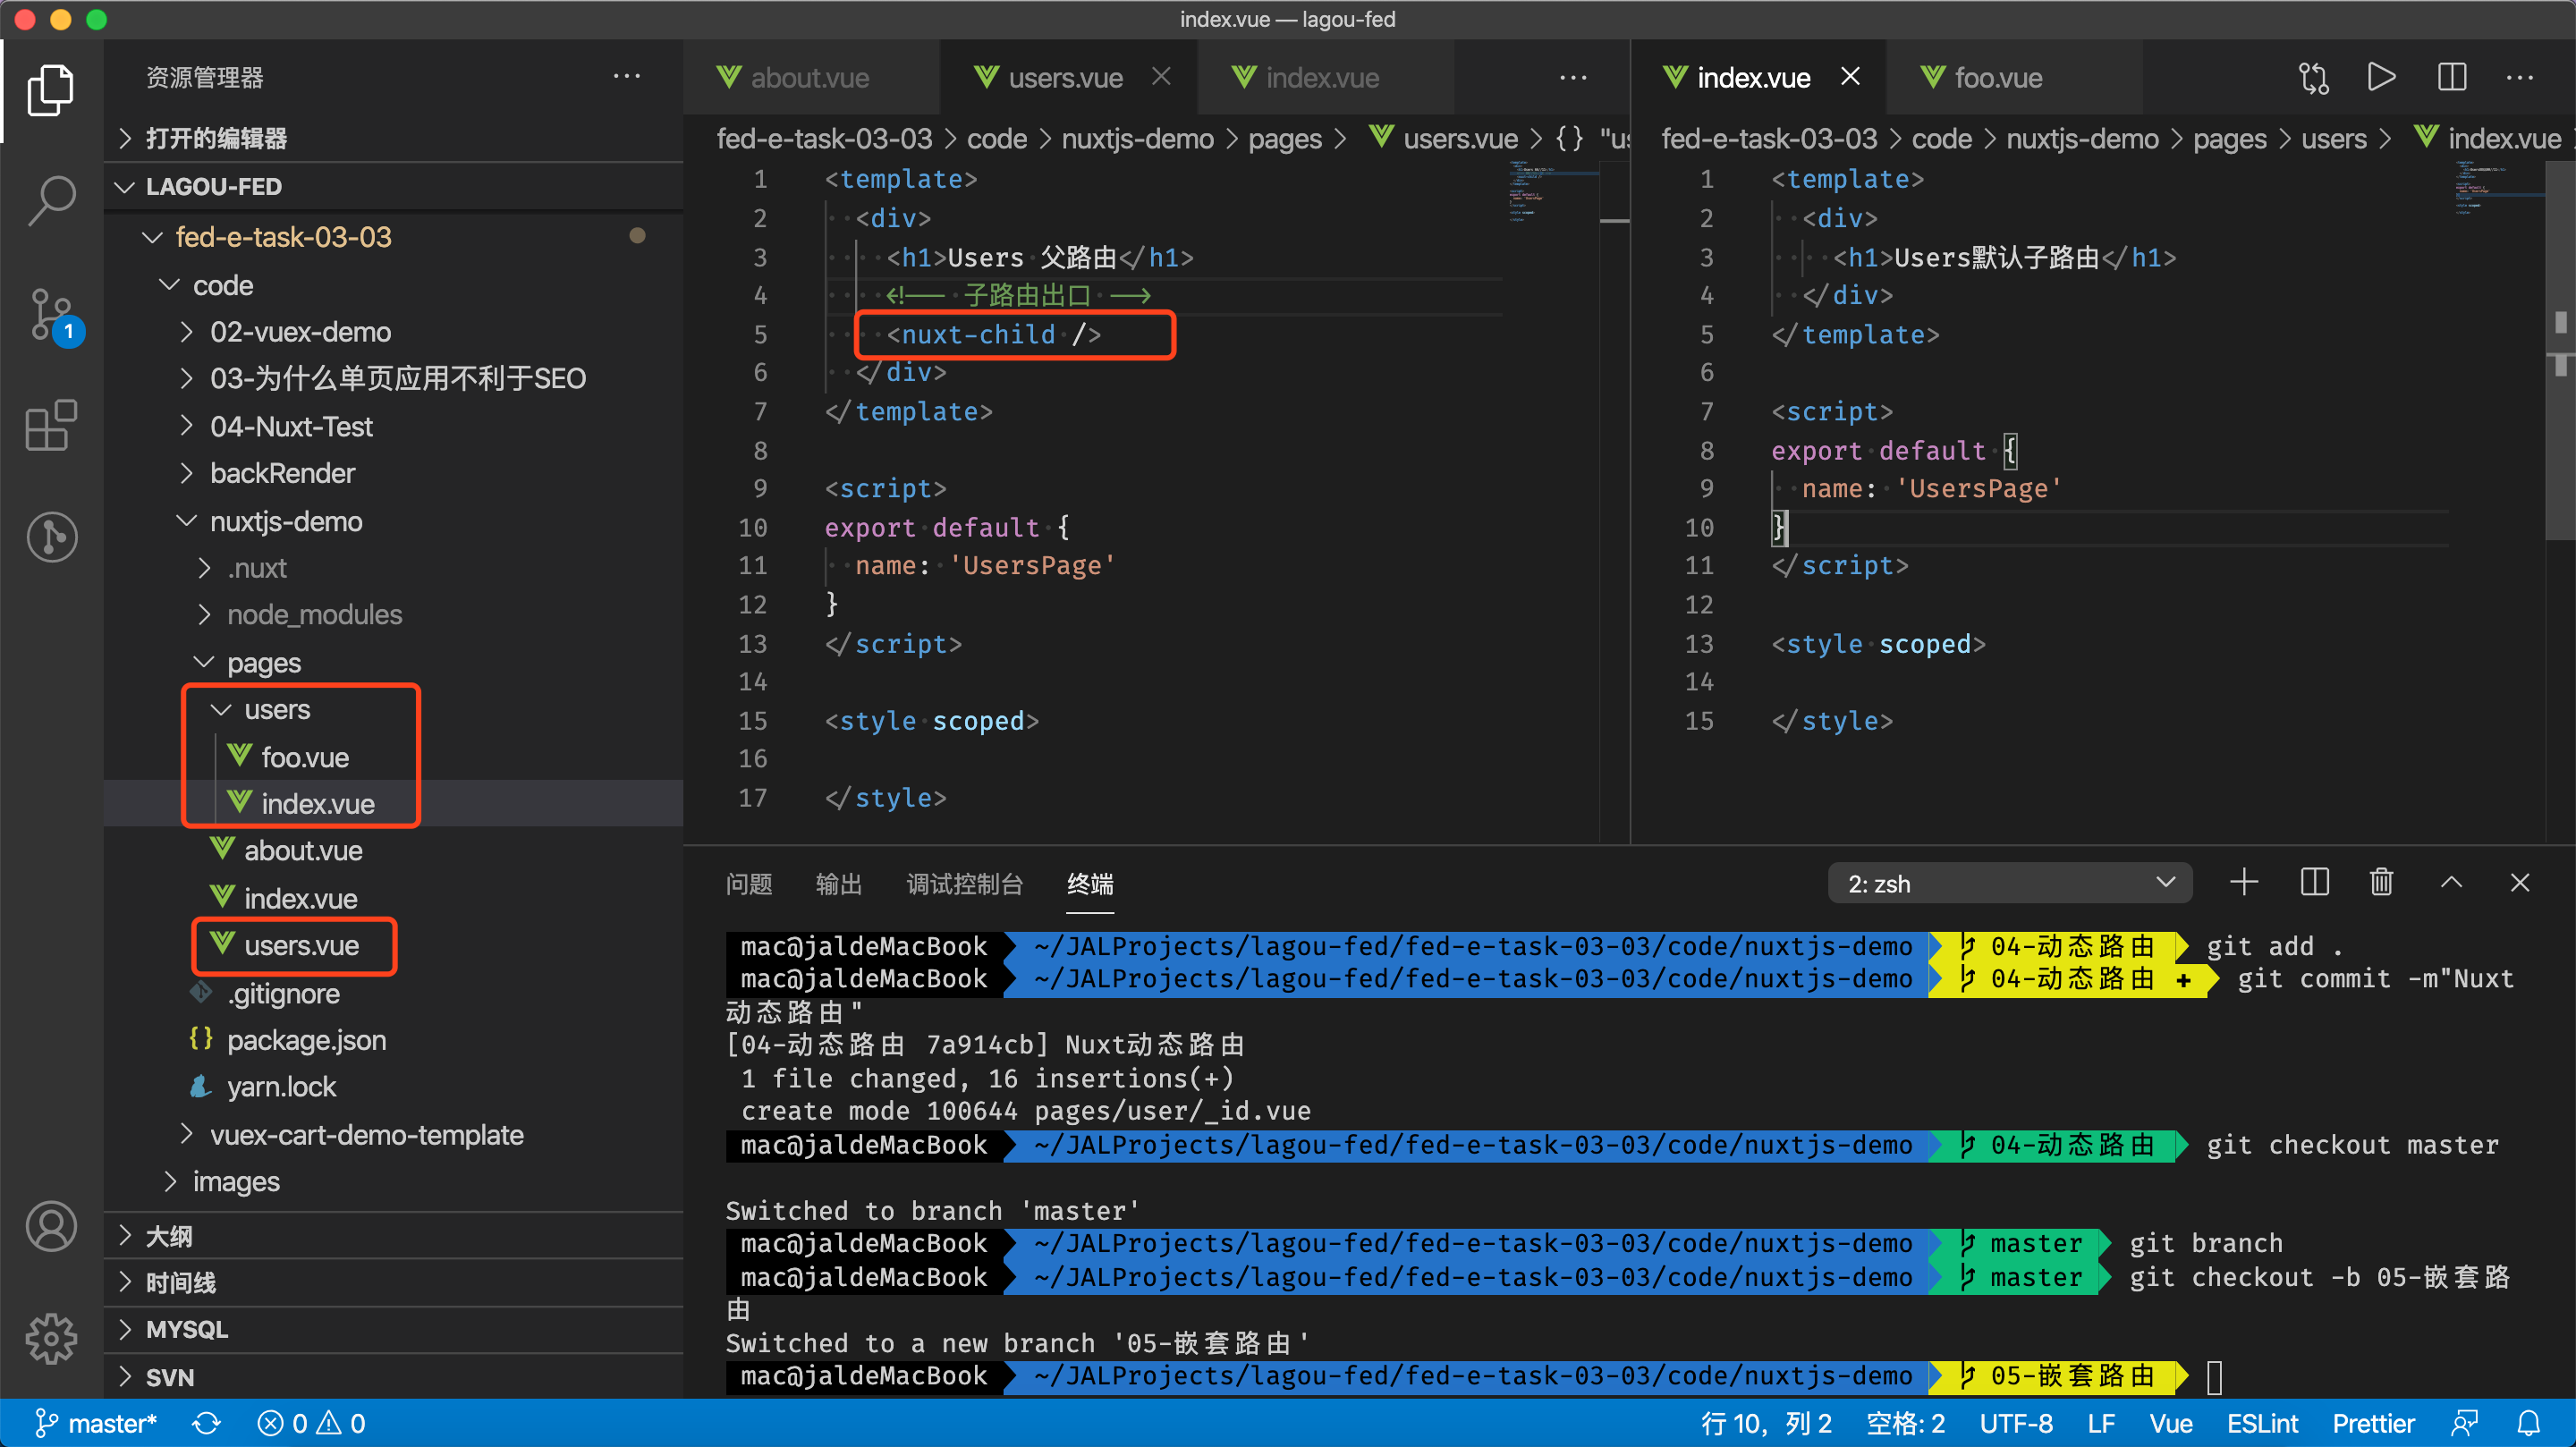Viewport: 2576px width, 1447px height.
Task: Expand the 02-vuex-demo folder
Action: click(x=300, y=332)
